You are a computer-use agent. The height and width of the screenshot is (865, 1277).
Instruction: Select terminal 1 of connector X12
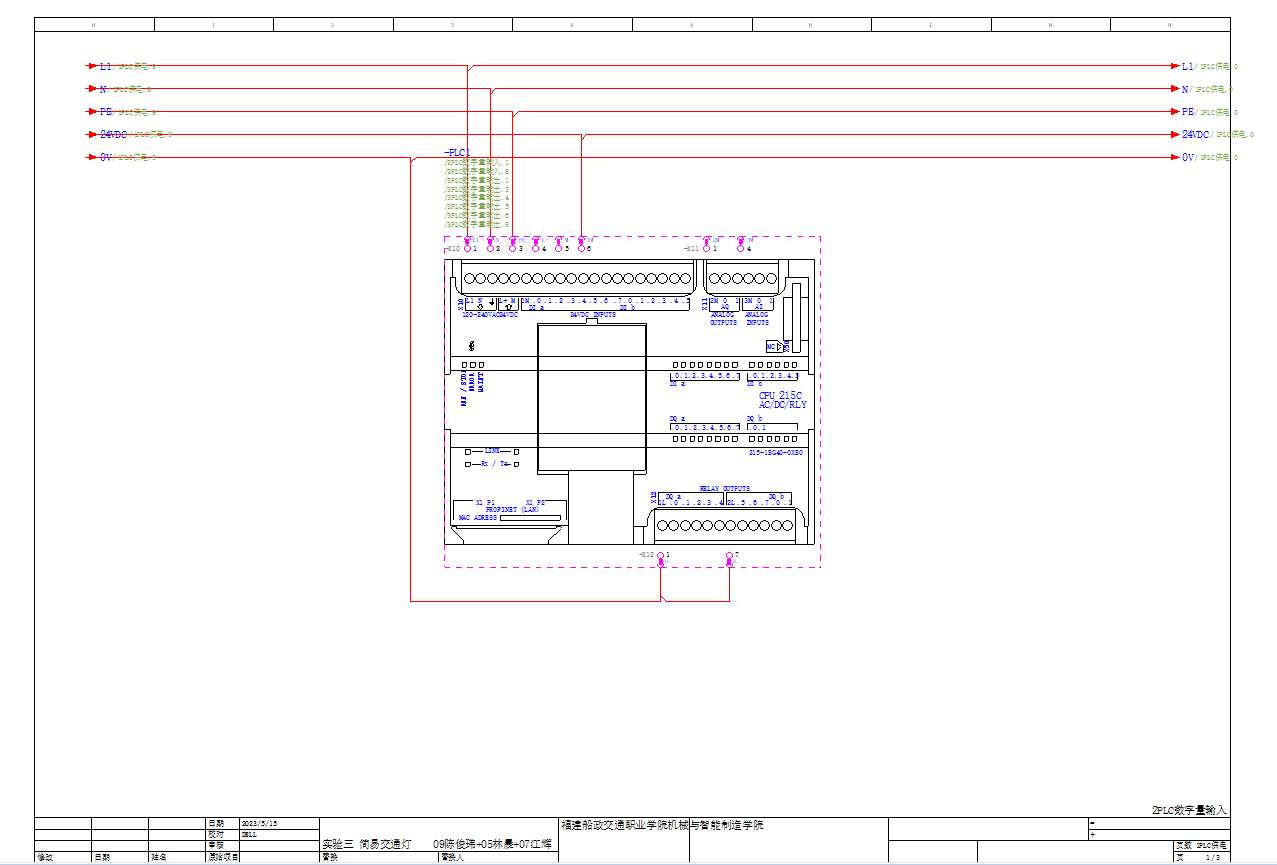[661, 555]
